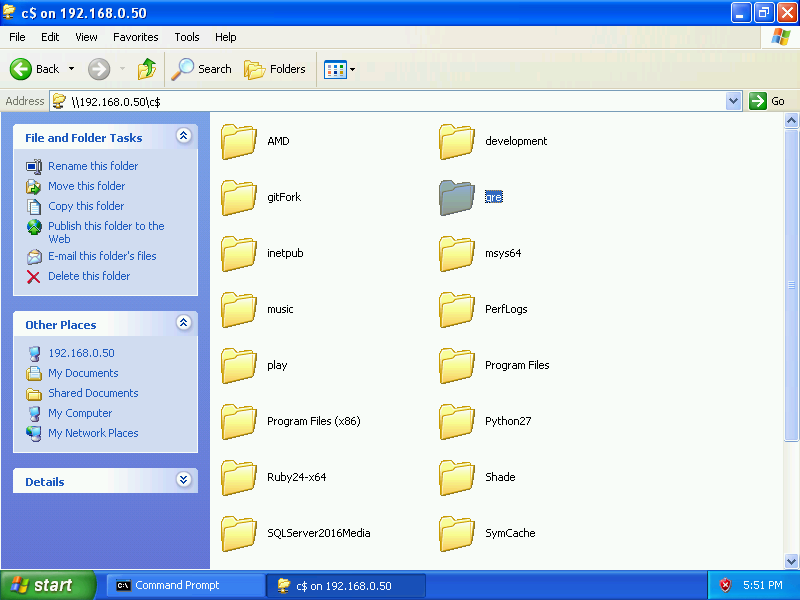Open the Favorites menu
This screenshot has width=800, height=600.
point(136,37)
